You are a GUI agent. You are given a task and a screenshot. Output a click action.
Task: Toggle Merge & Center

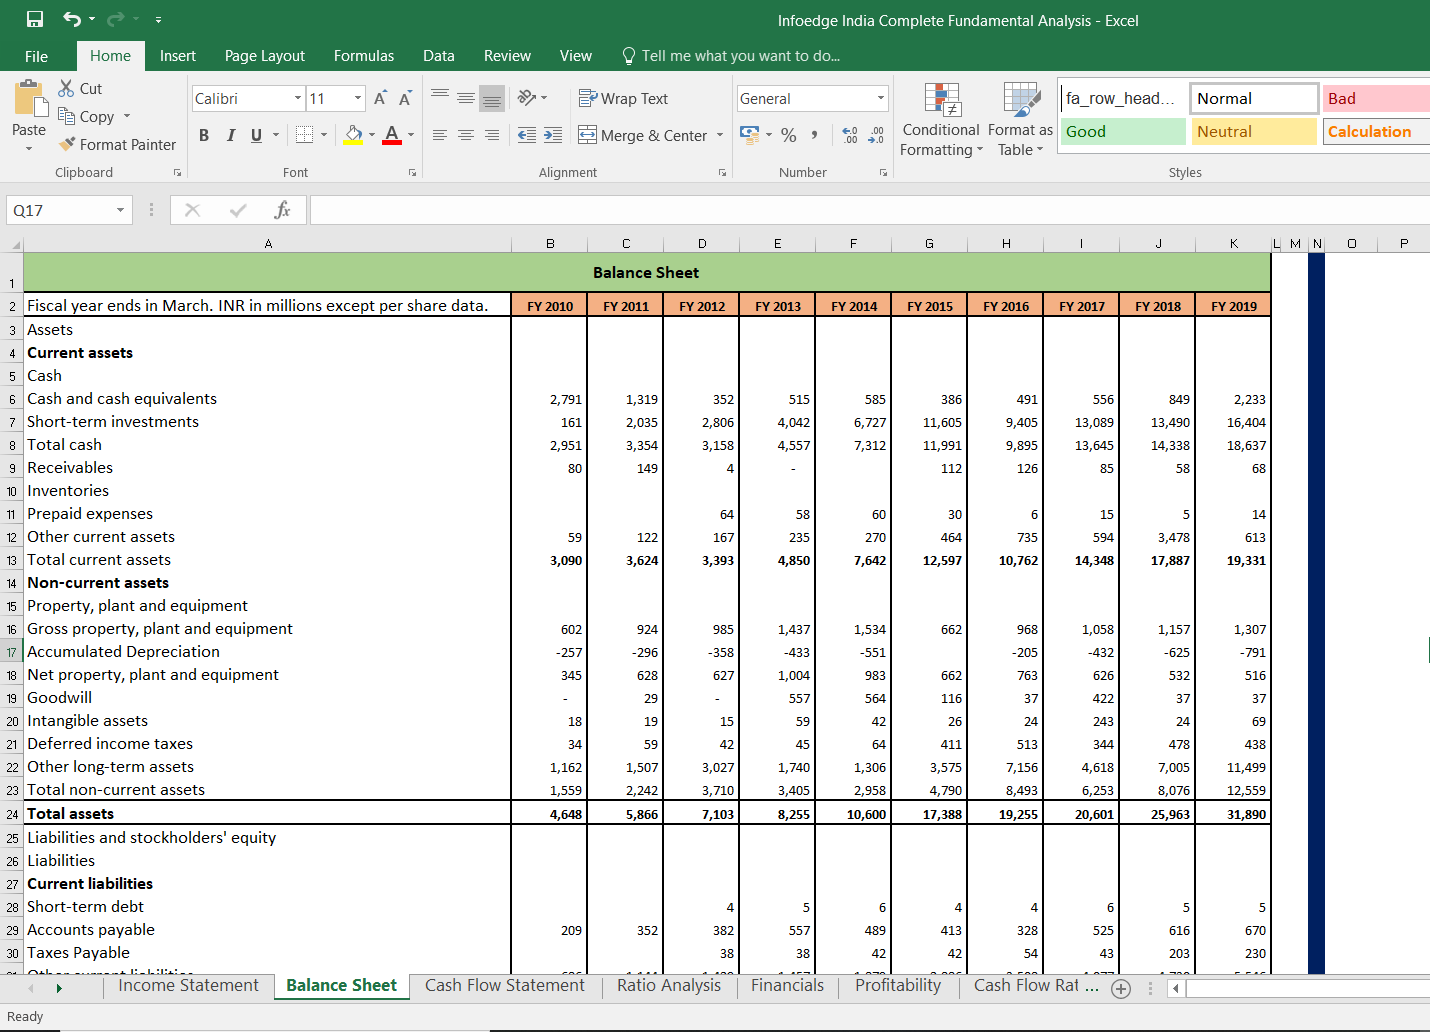pos(643,135)
